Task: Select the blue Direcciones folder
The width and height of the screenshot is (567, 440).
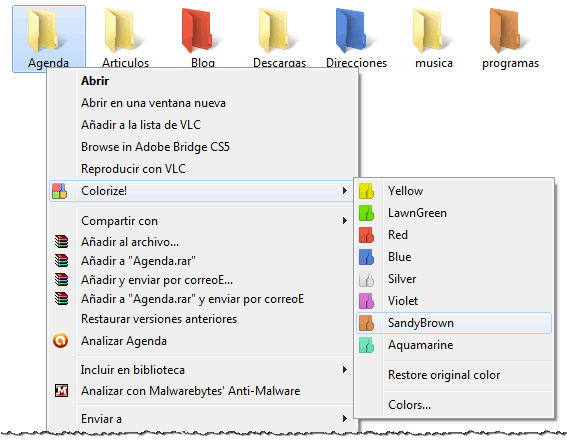Action: pyautogui.click(x=351, y=31)
